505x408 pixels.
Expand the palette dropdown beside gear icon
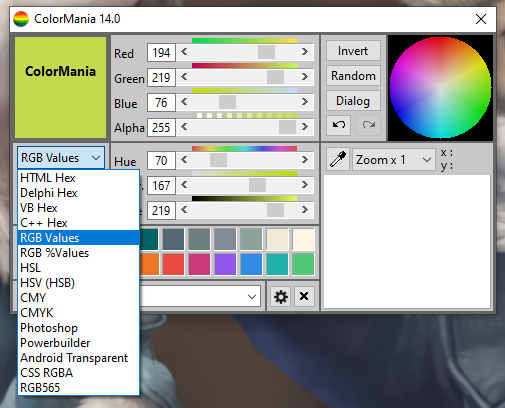200,296
